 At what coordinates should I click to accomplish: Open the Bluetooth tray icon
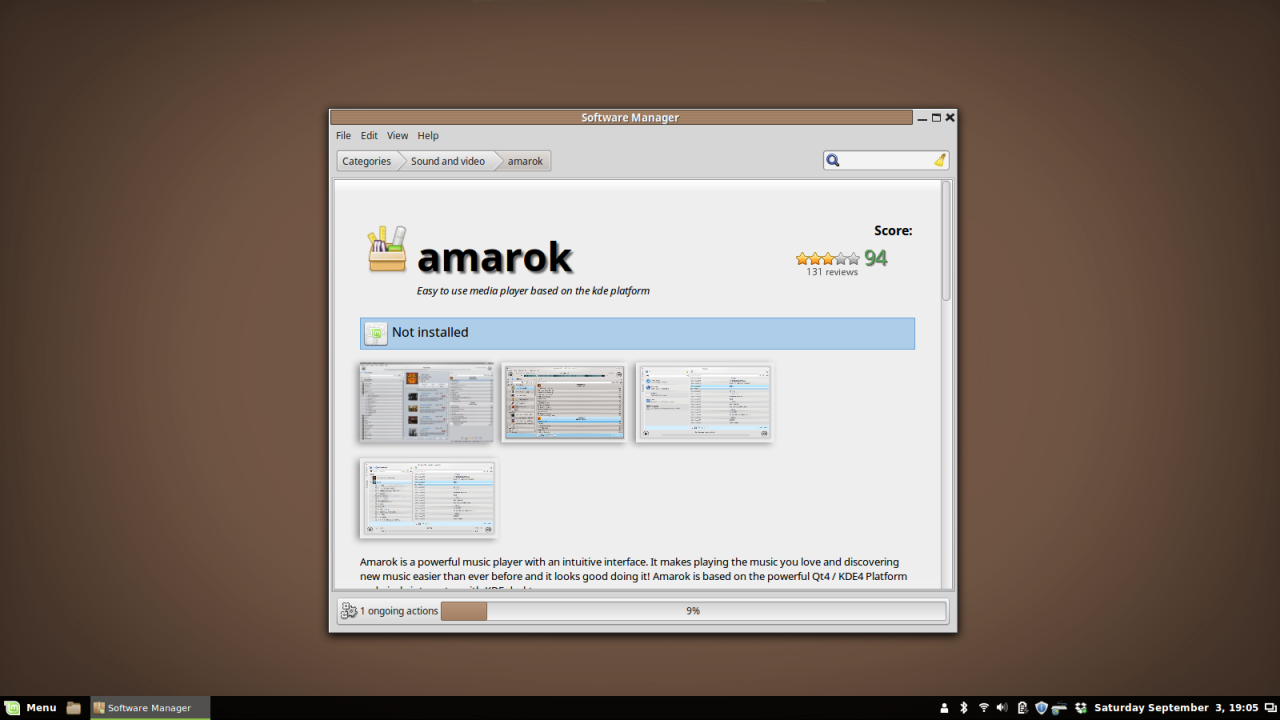(964, 708)
